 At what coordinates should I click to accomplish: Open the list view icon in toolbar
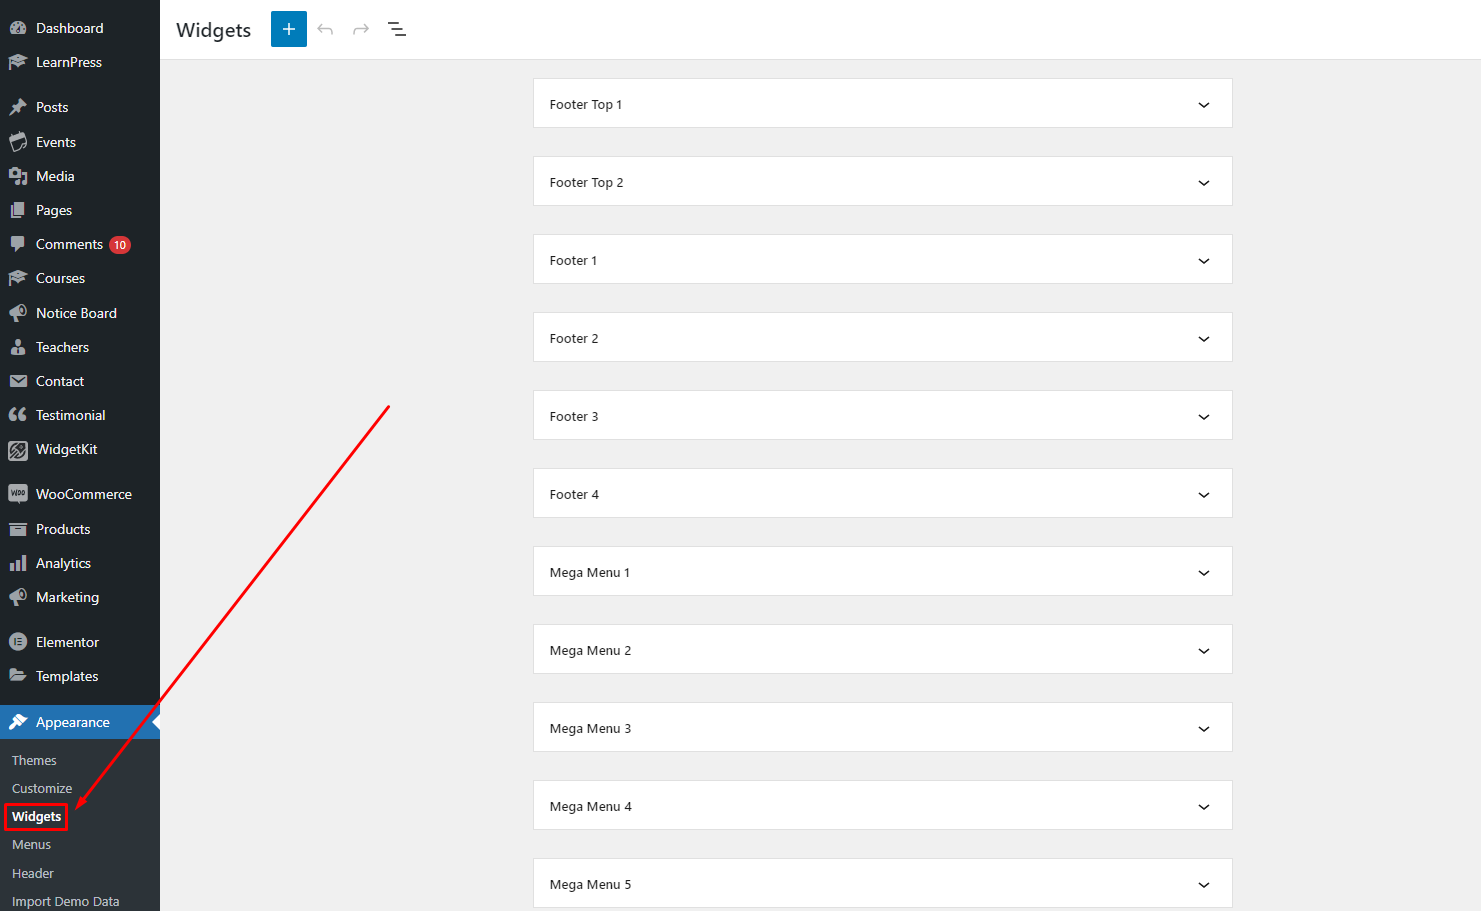pos(397,29)
